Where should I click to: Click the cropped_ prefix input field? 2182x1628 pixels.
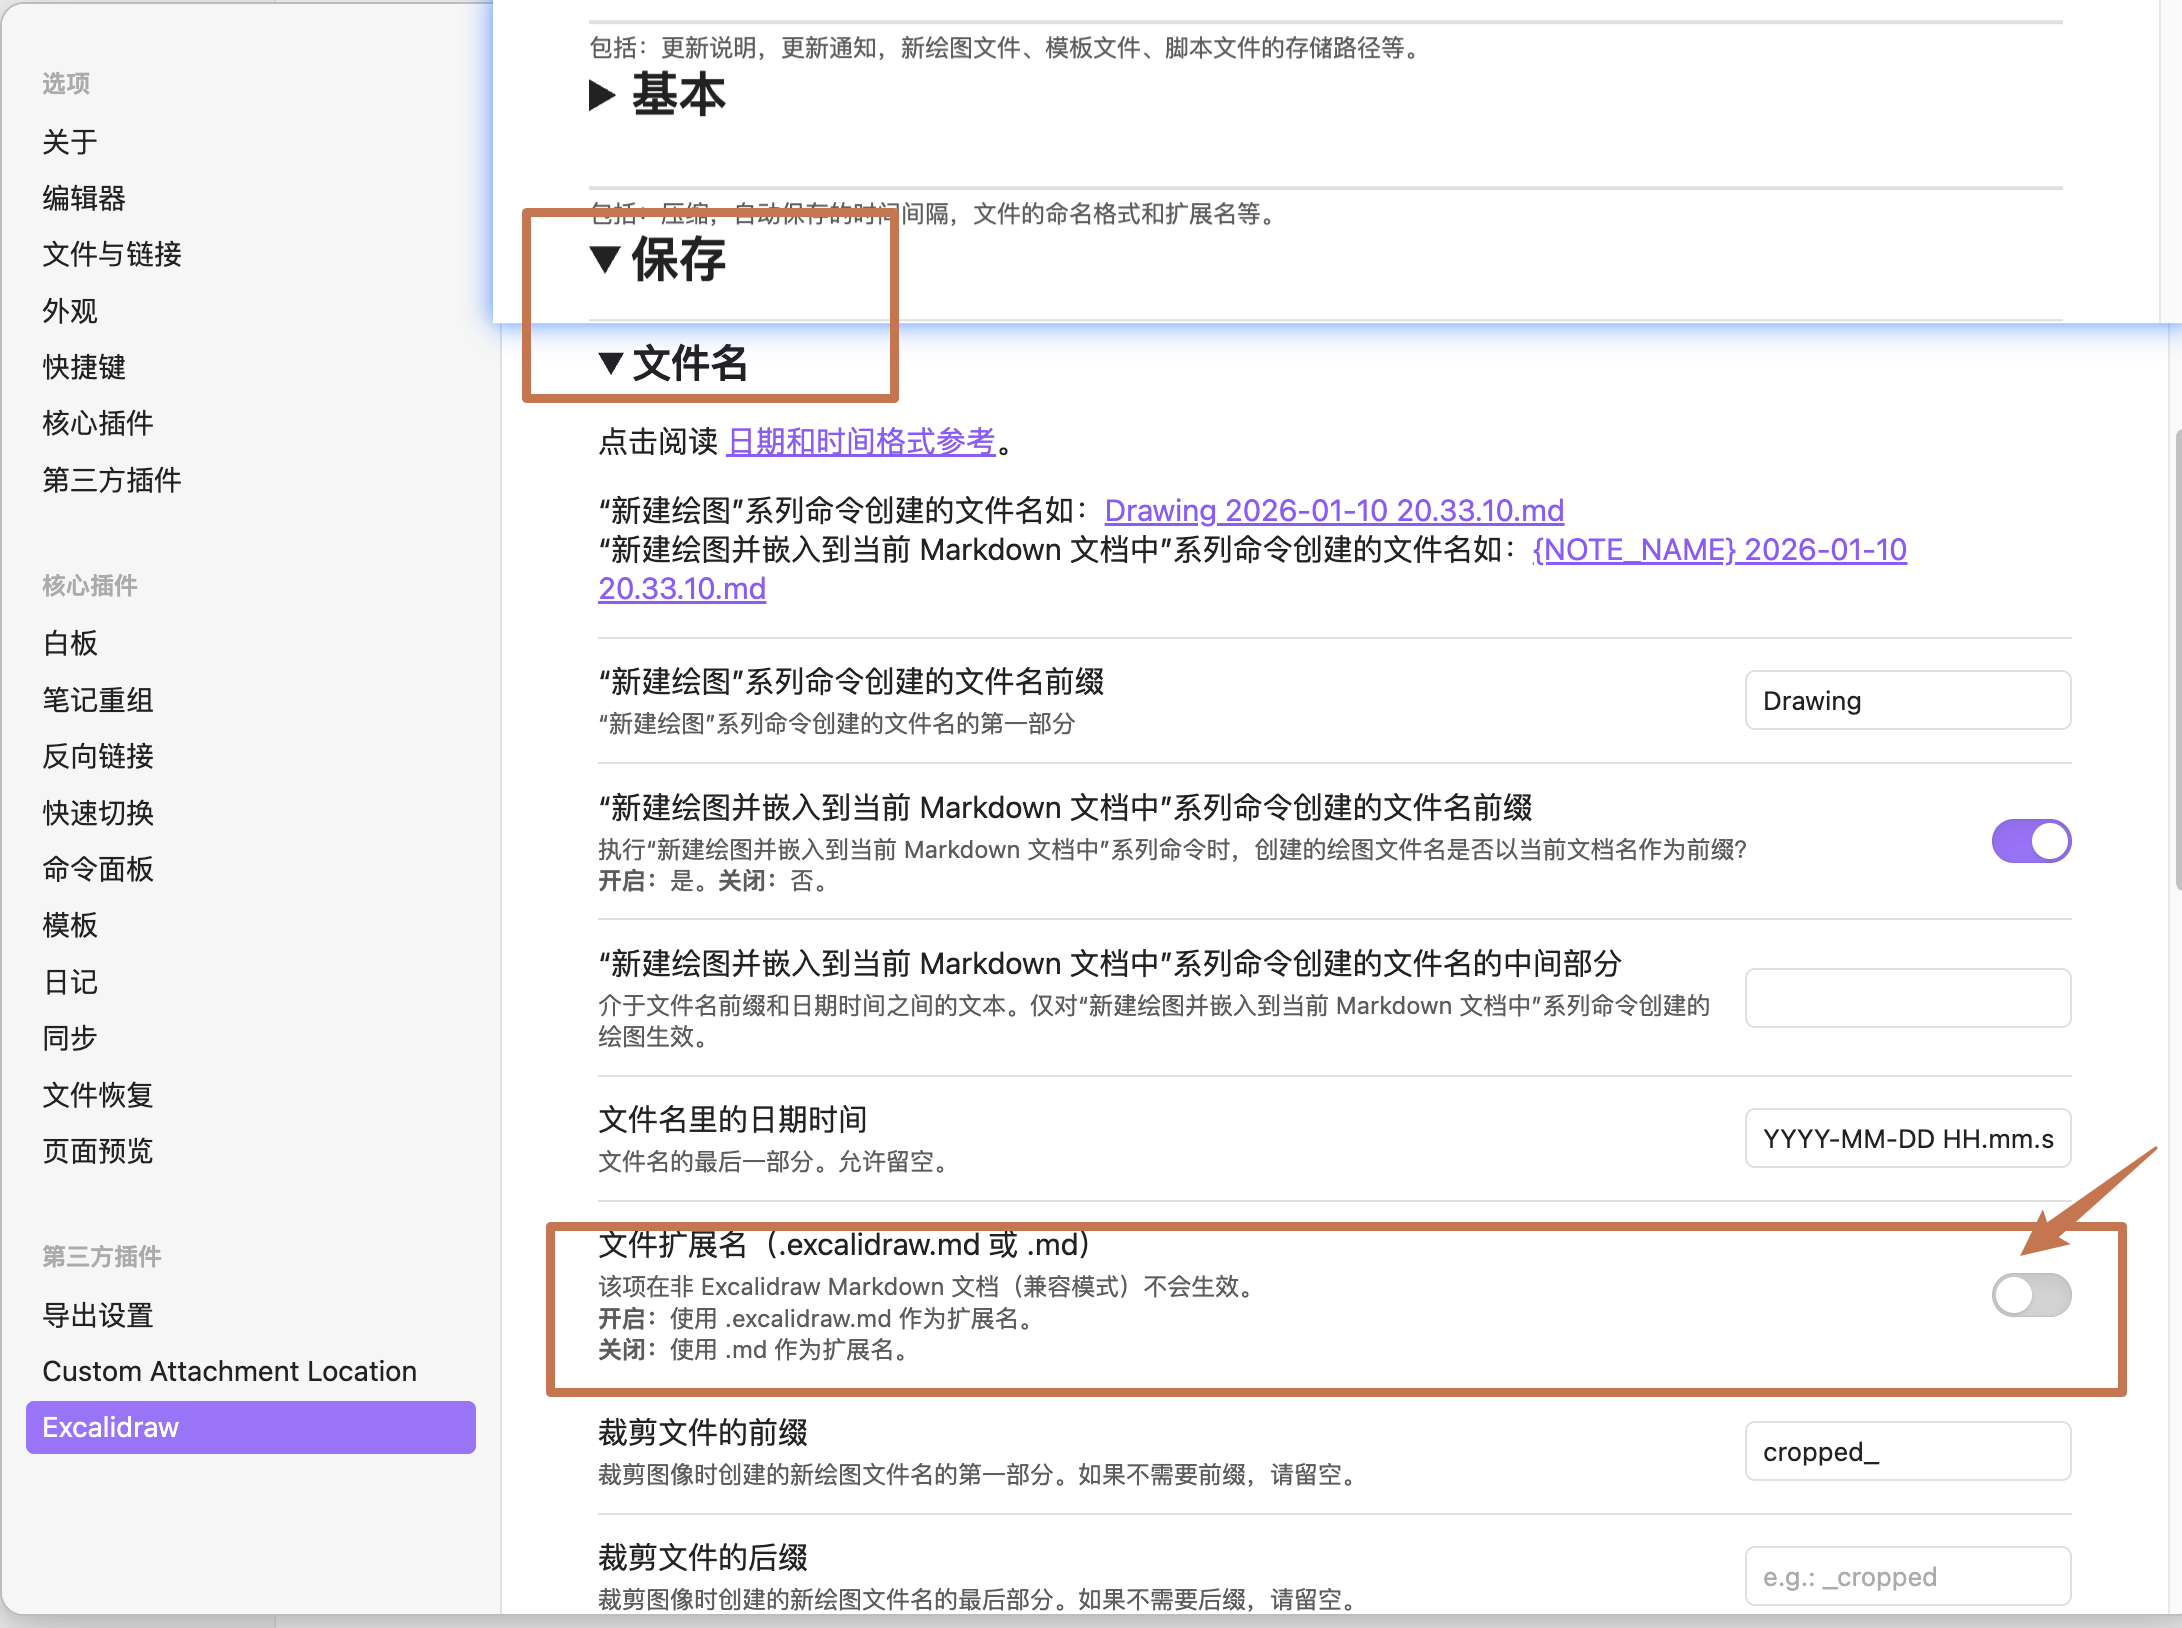1907,1451
